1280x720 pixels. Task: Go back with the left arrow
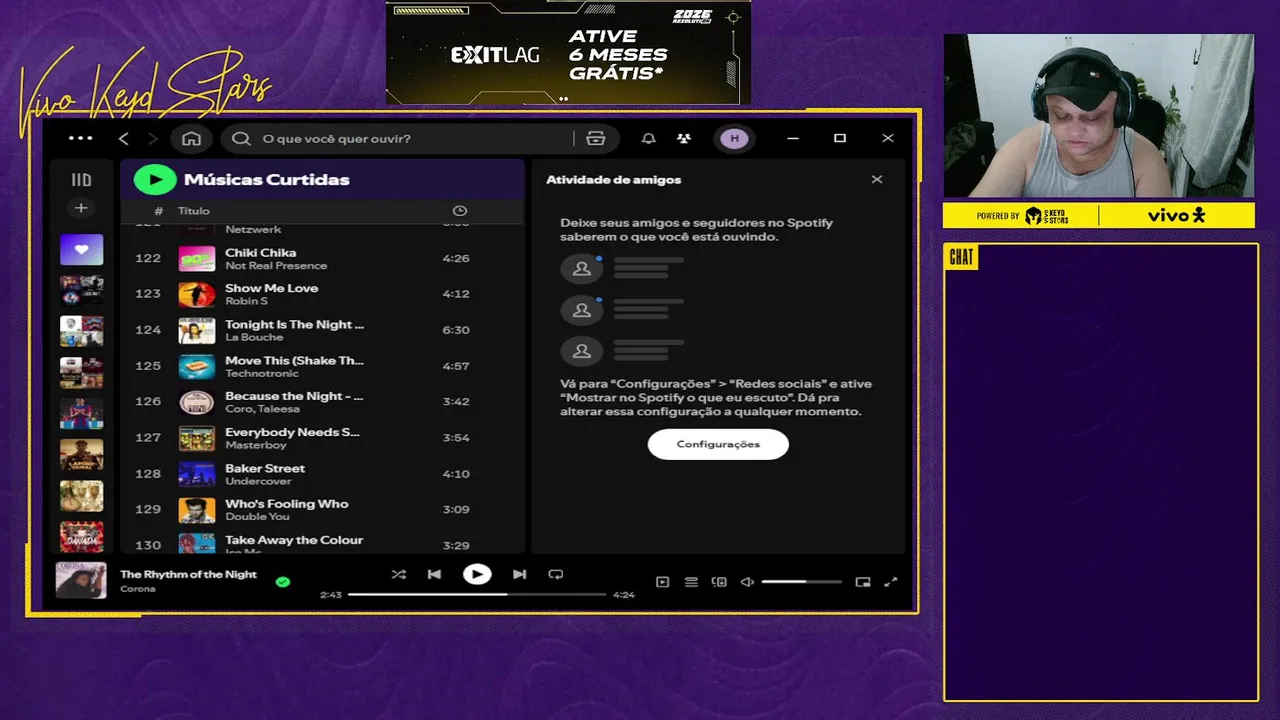(x=124, y=138)
